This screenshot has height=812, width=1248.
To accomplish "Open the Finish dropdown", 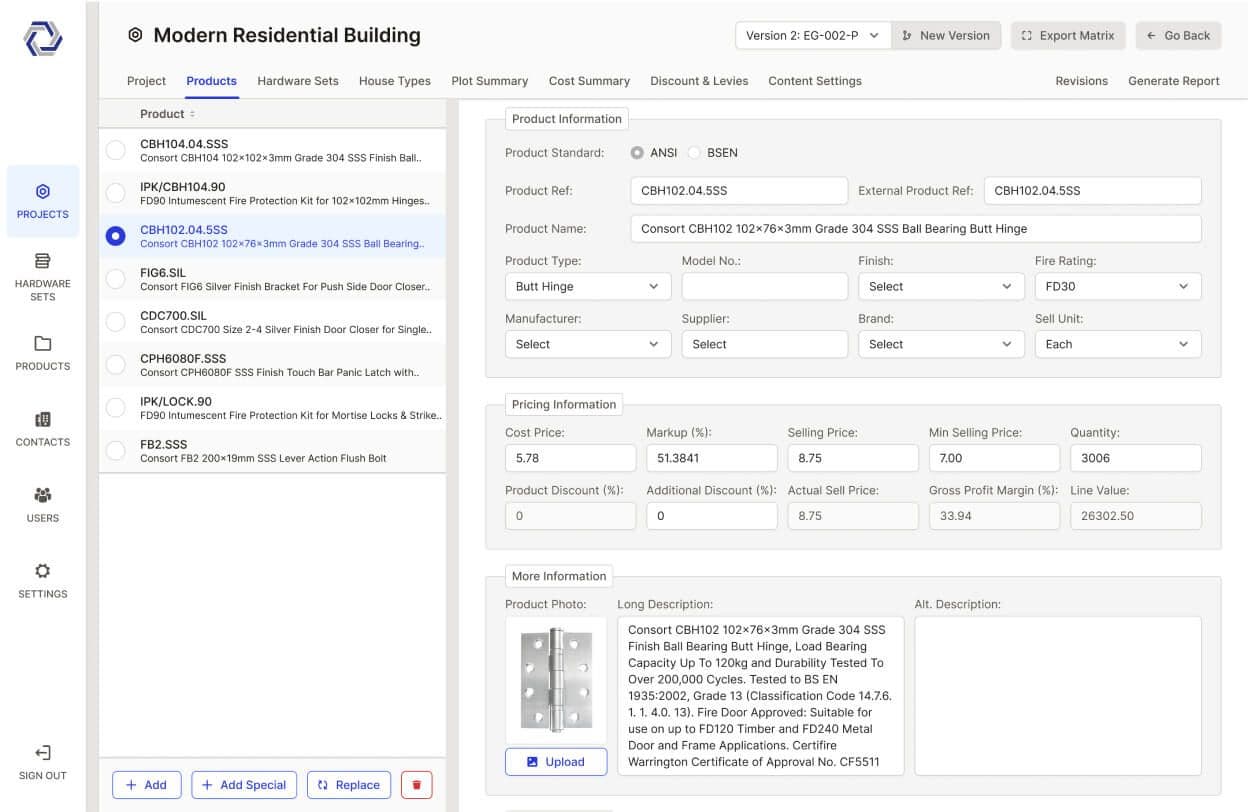I will coord(941,286).
